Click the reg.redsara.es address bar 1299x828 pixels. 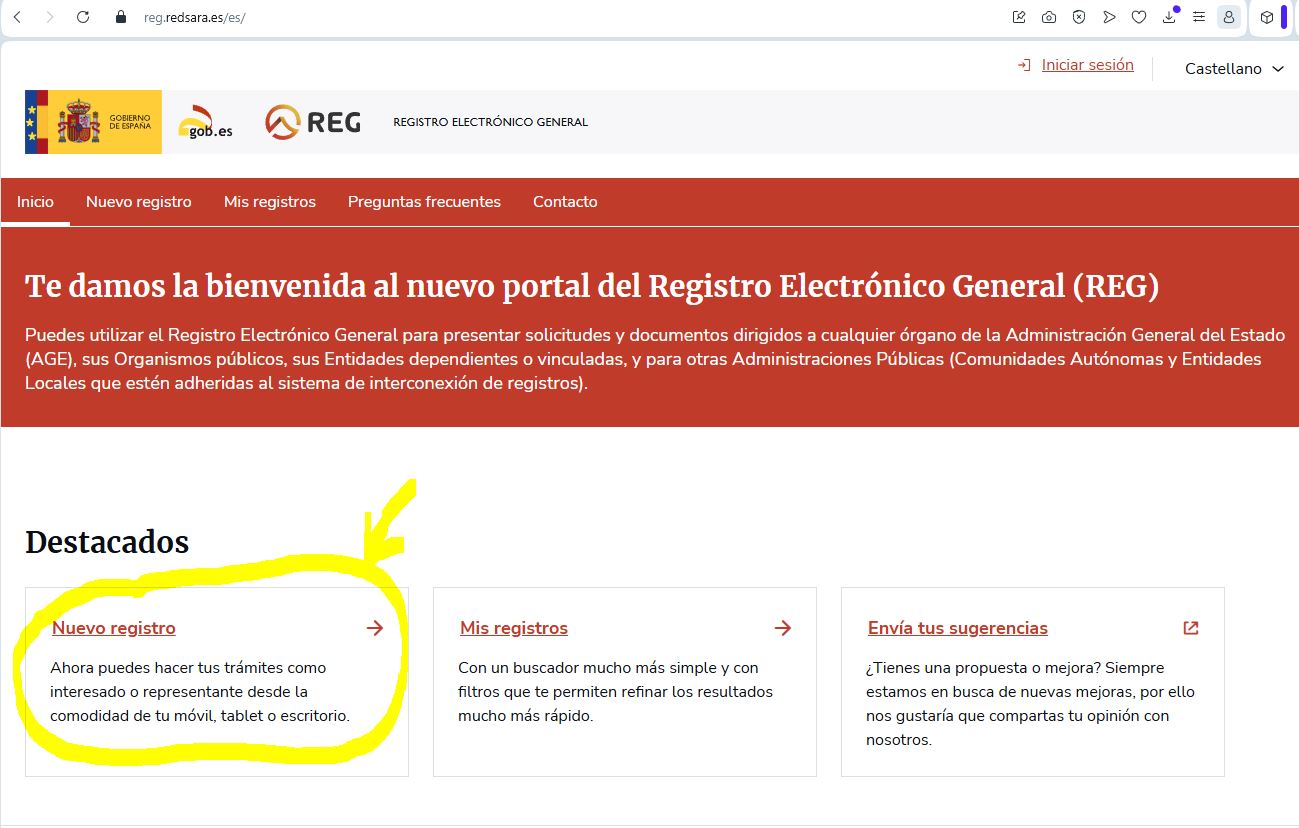pyautogui.click(x=194, y=17)
